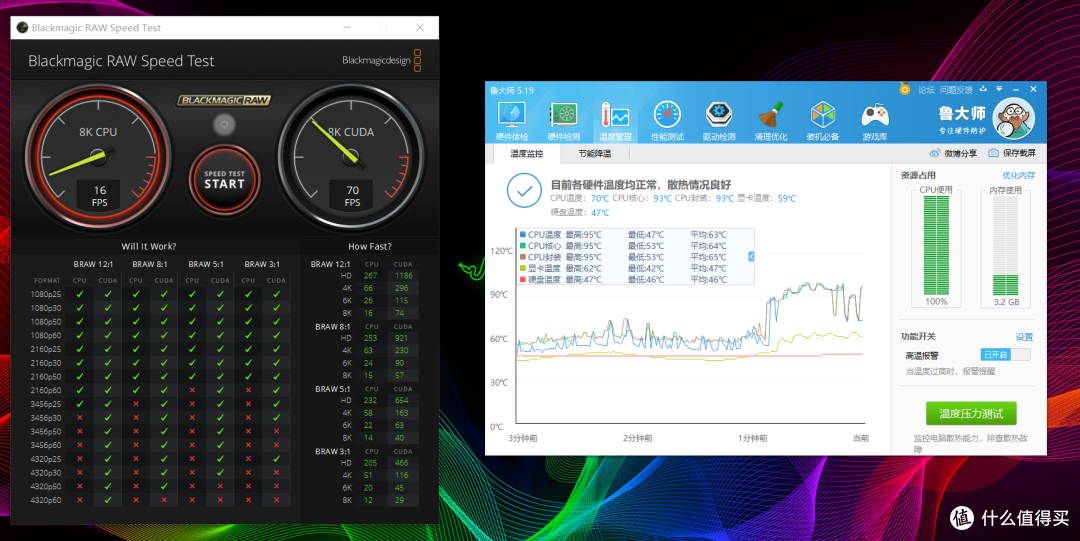This screenshot has height=541, width=1080.
Task: Click the 2160p60 format row label
Action: coord(46,390)
